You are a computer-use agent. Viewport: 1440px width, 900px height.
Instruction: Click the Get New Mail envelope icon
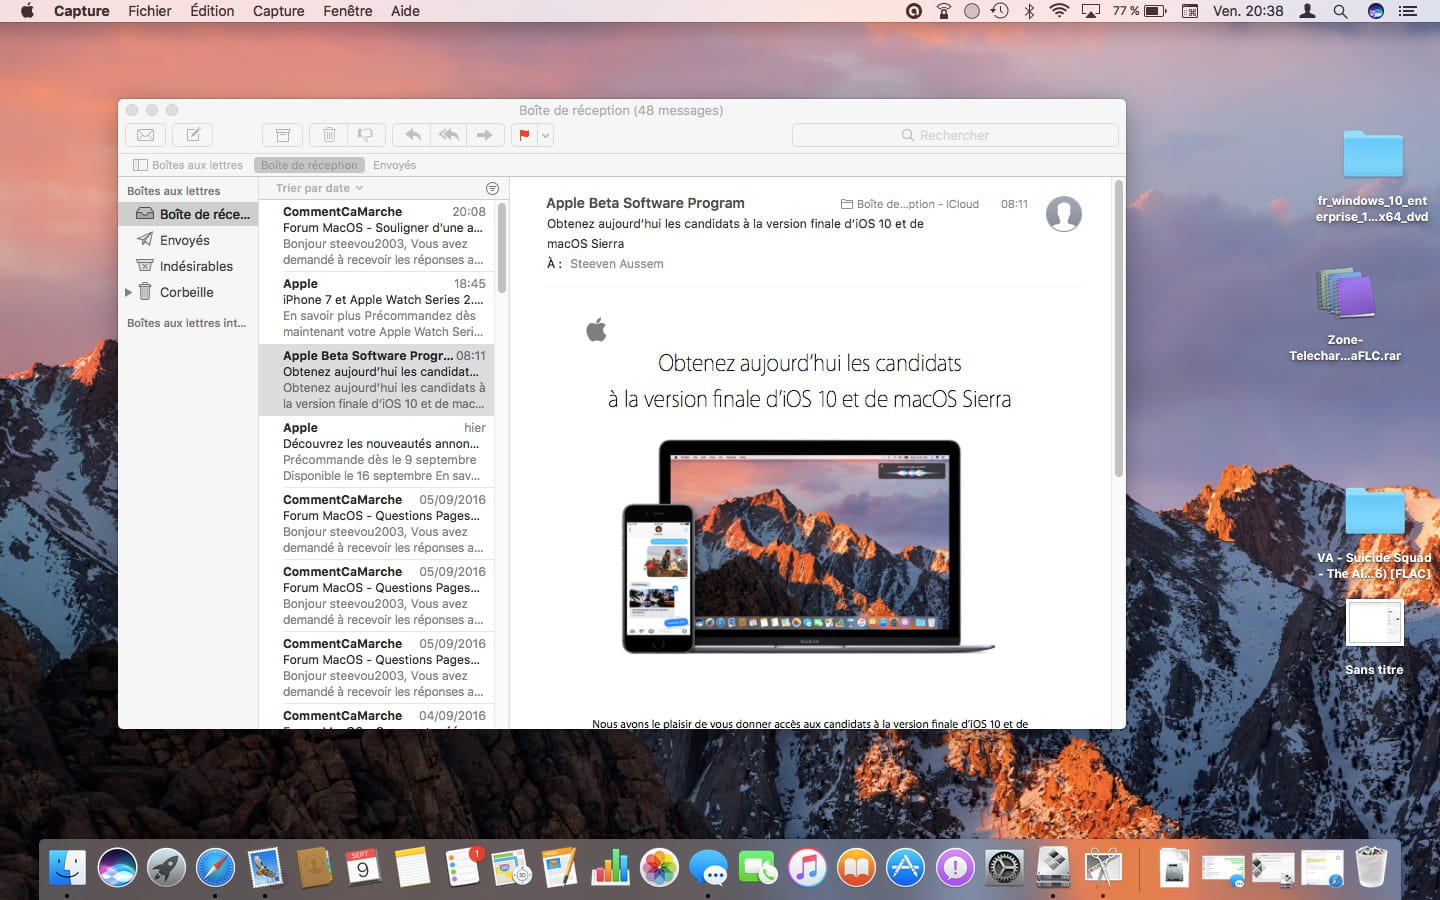tap(145, 135)
